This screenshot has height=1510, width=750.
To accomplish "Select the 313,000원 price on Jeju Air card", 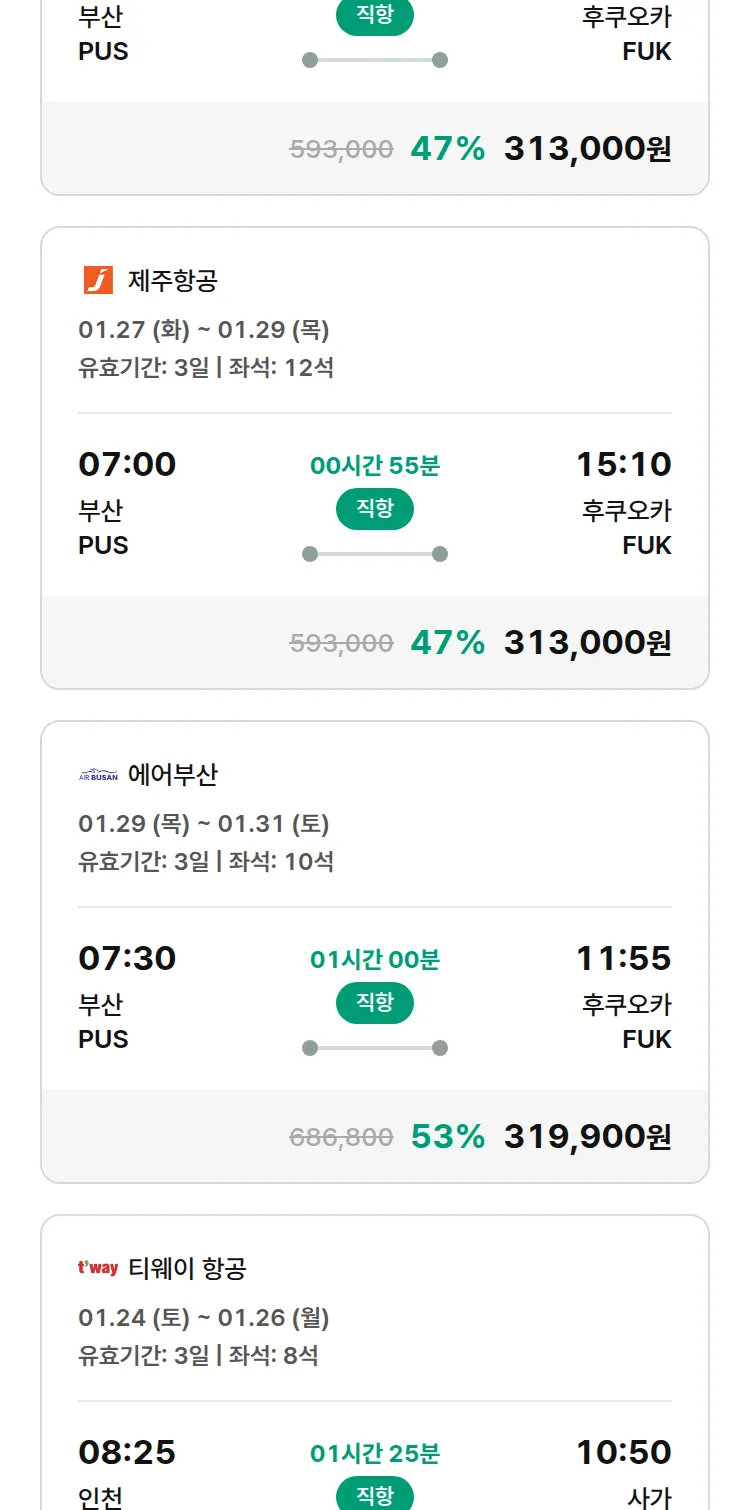I will coord(587,642).
